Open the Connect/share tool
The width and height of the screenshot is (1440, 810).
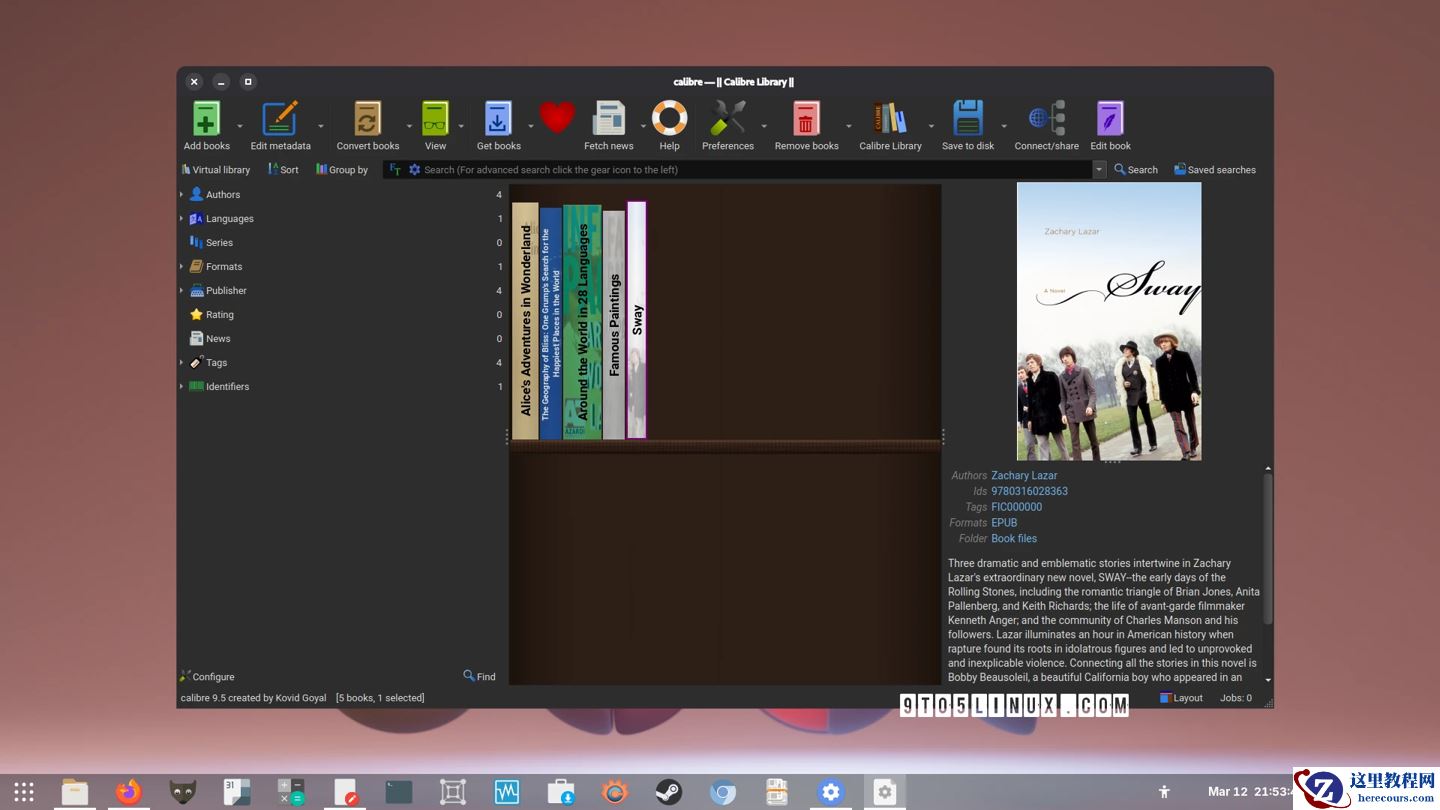click(1046, 120)
